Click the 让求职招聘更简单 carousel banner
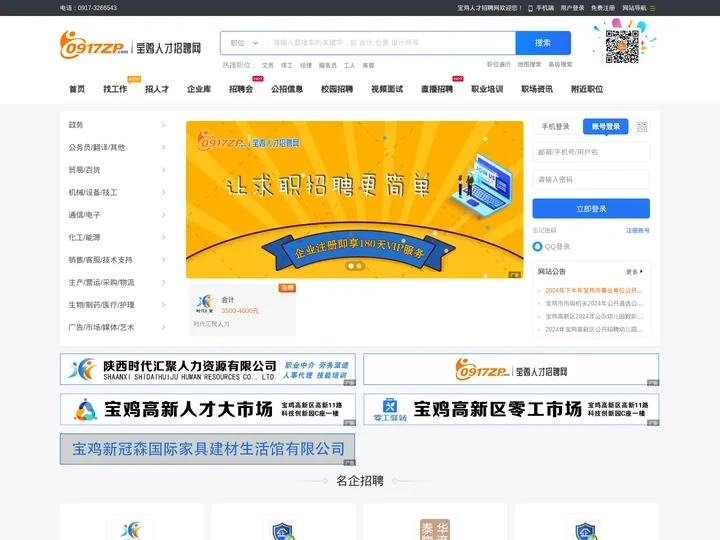Viewport: 720px width, 540px height. point(354,200)
